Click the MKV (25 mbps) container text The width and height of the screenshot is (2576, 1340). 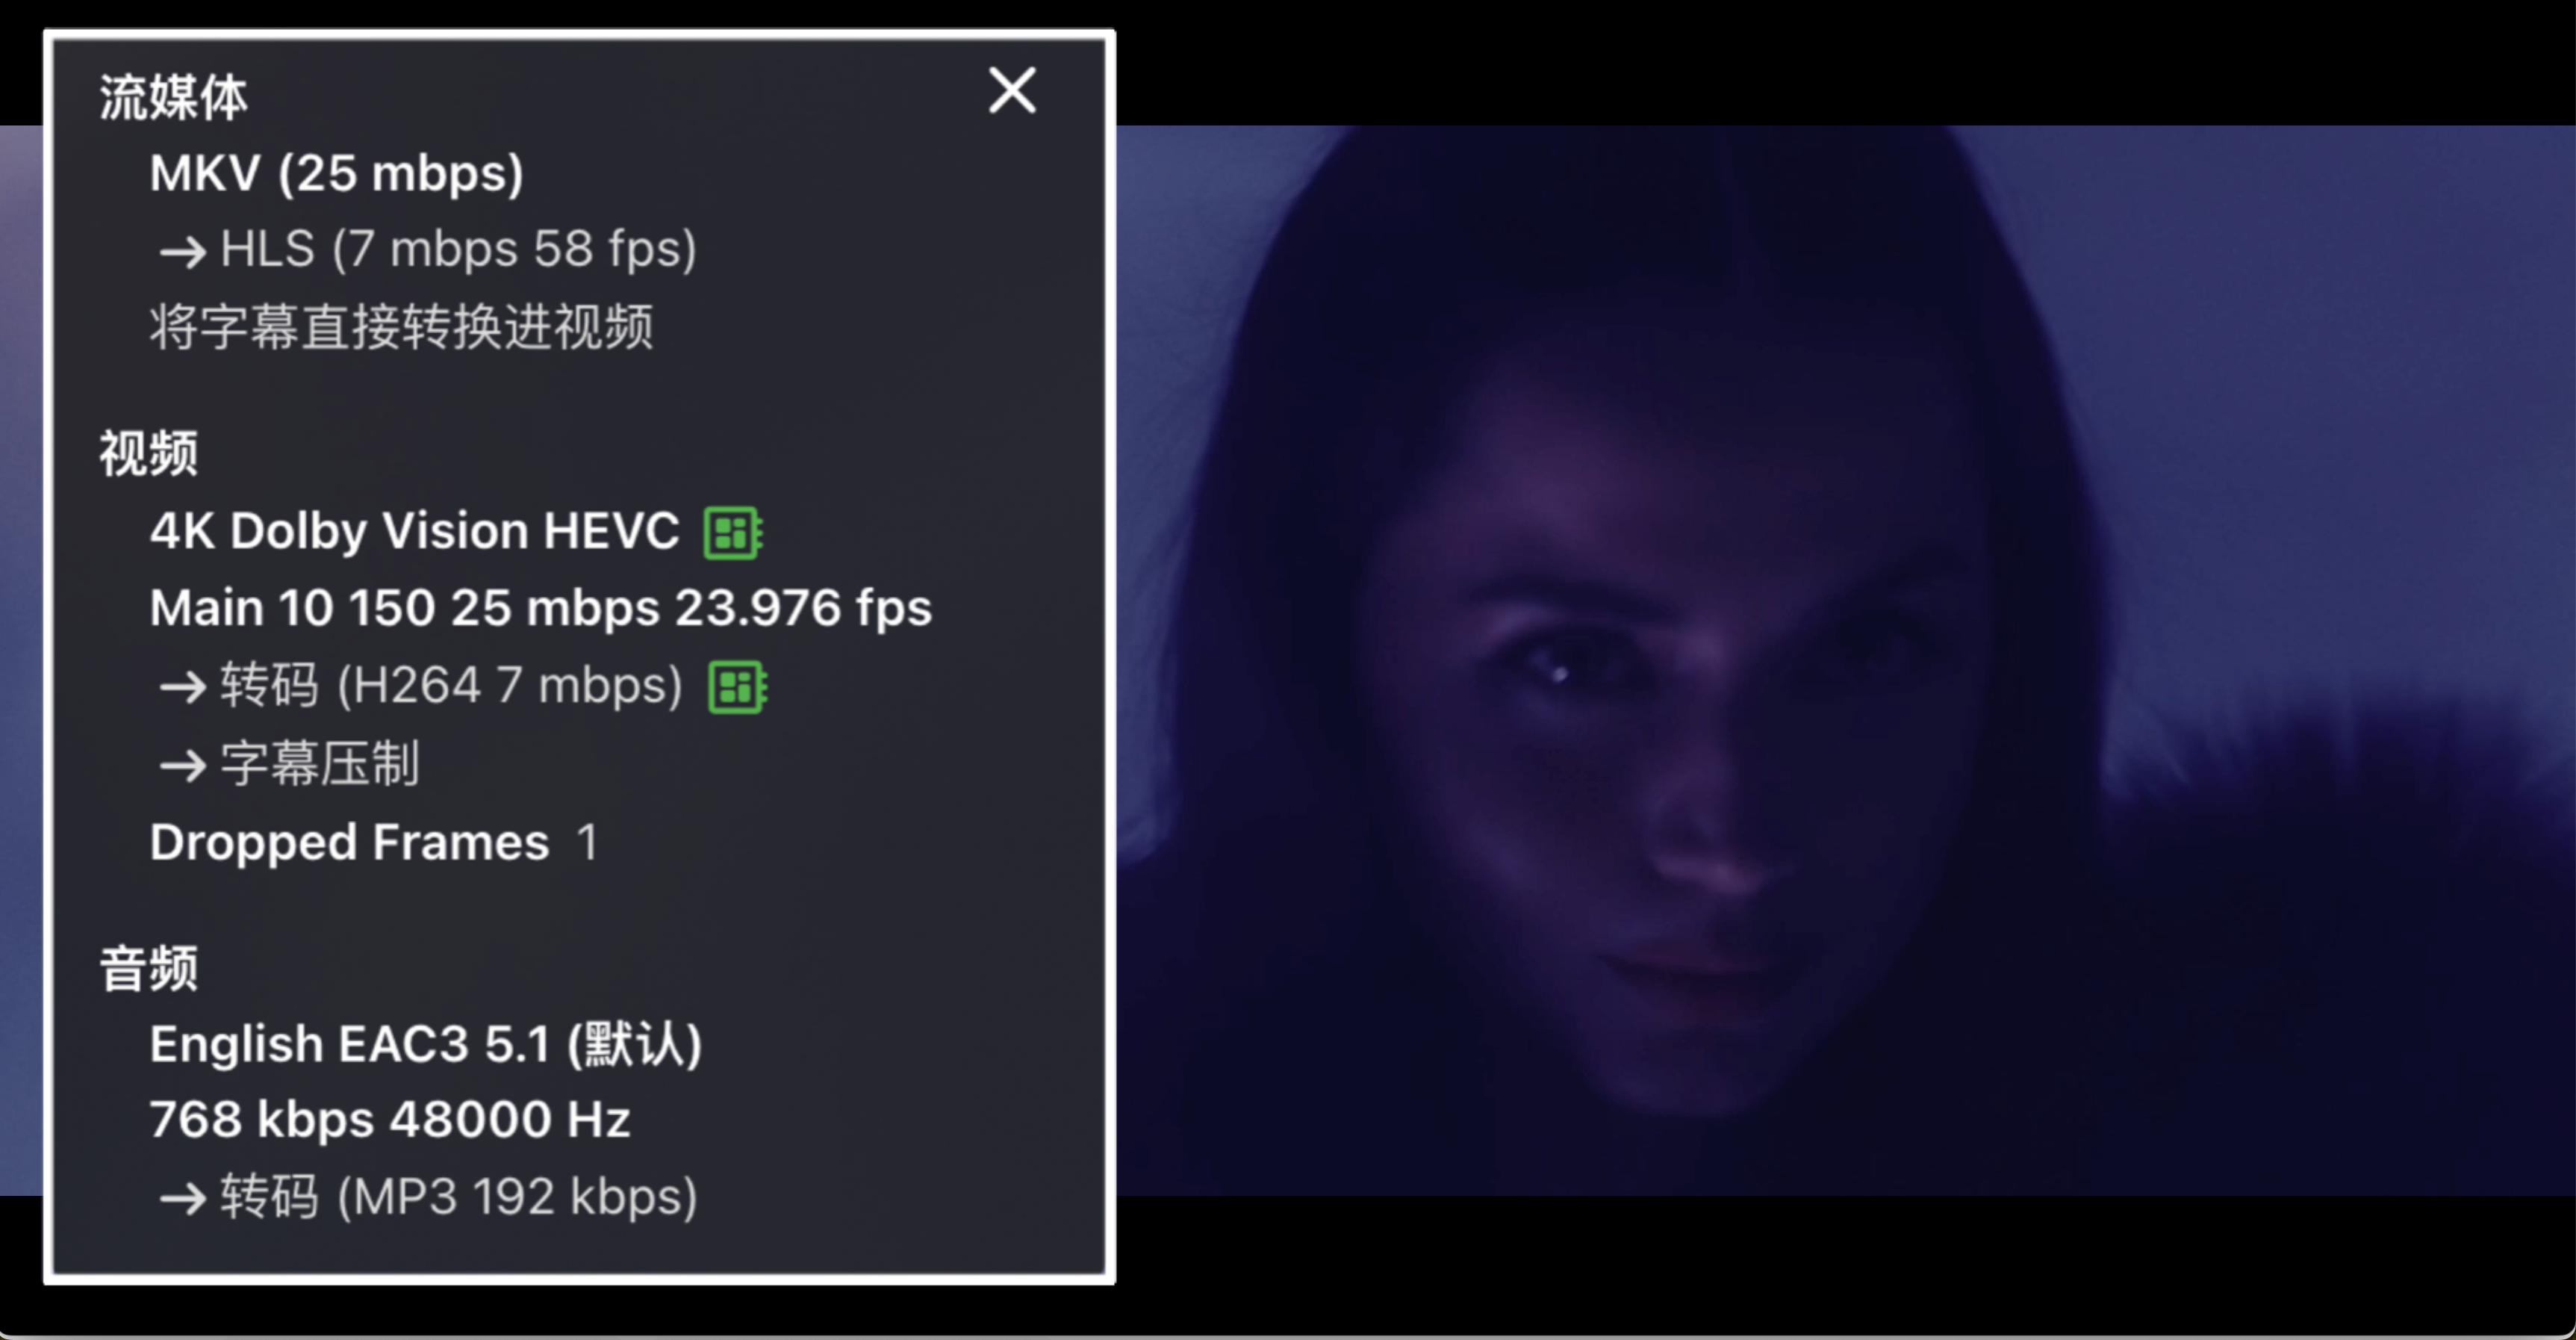point(337,174)
